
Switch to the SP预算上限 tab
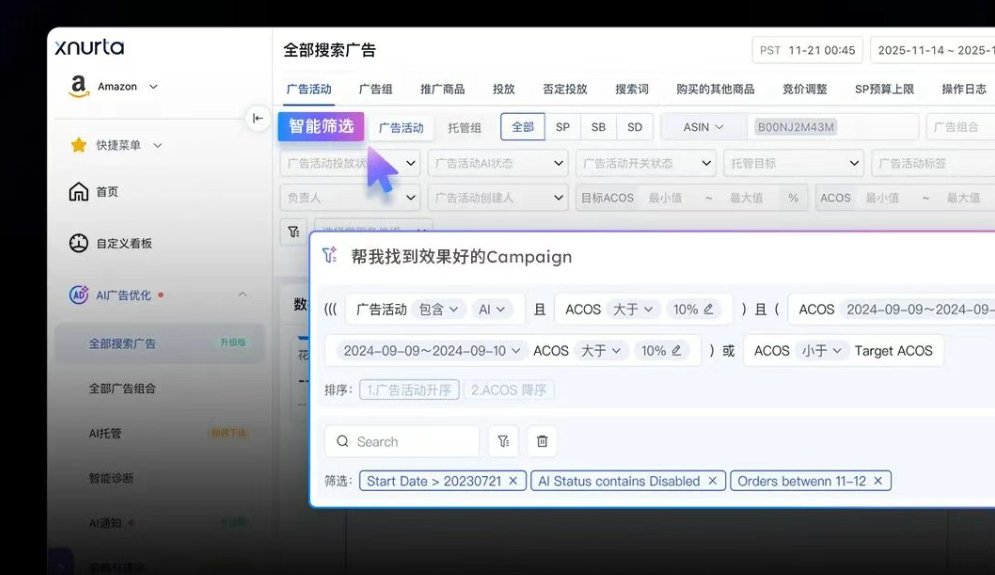coord(885,89)
